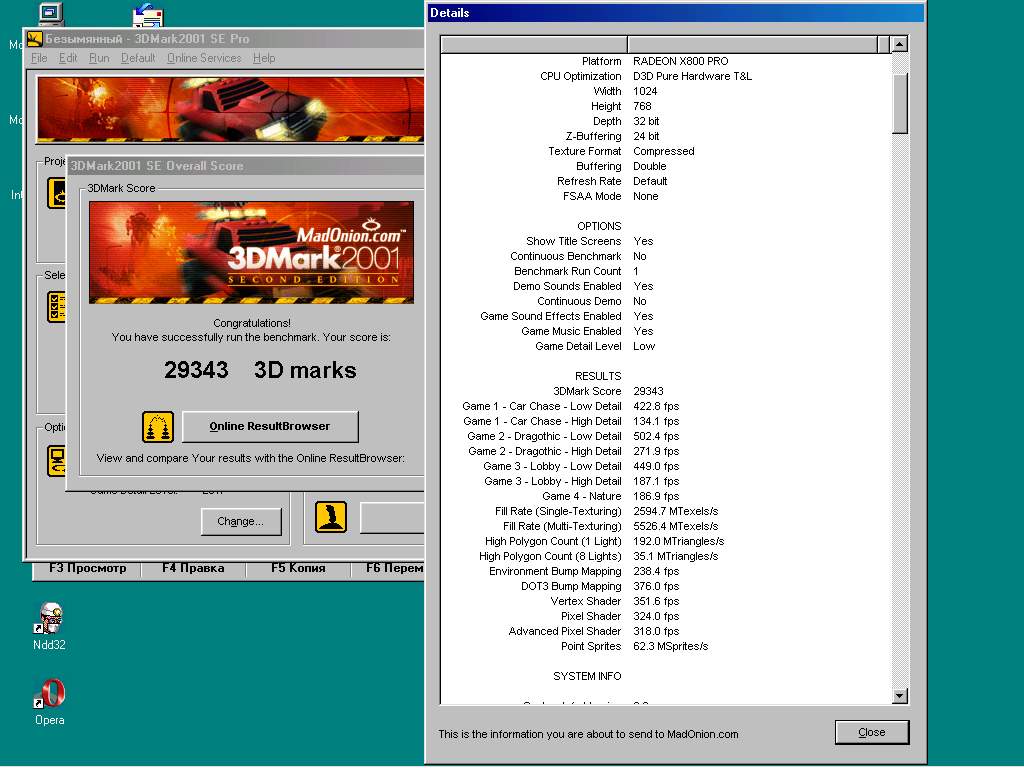Open the Default menu

(x=138, y=58)
